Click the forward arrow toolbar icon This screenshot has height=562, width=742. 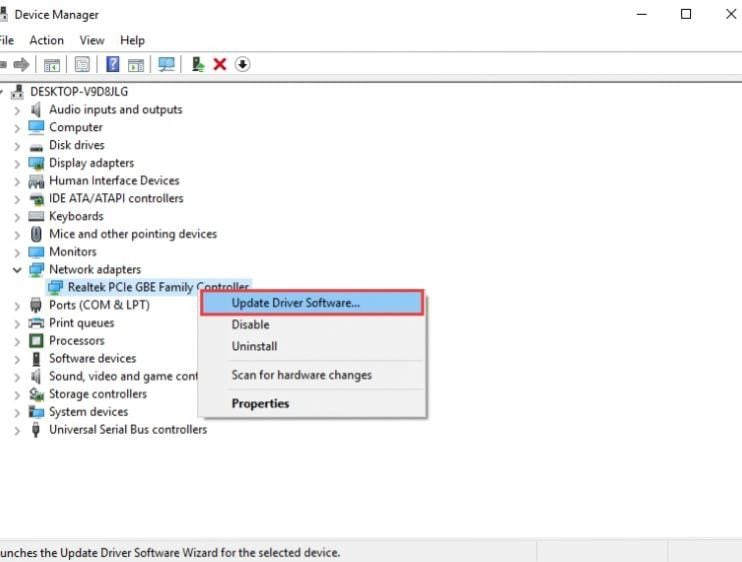tap(21, 64)
